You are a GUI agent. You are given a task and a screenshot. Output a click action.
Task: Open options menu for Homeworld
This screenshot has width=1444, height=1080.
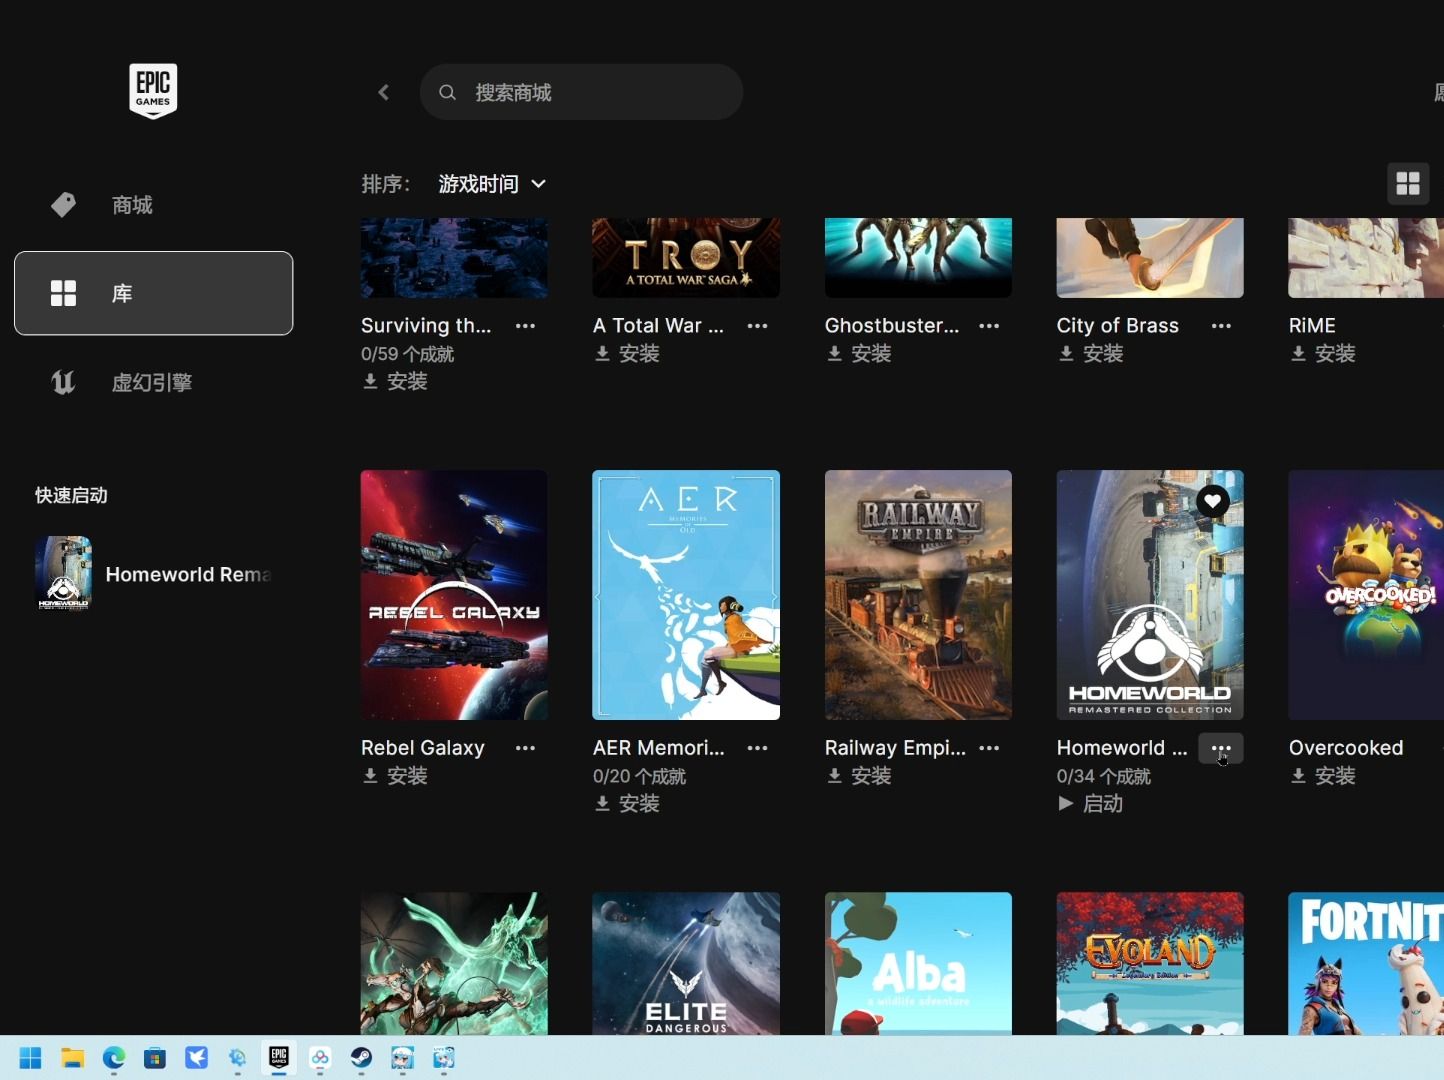(1221, 748)
